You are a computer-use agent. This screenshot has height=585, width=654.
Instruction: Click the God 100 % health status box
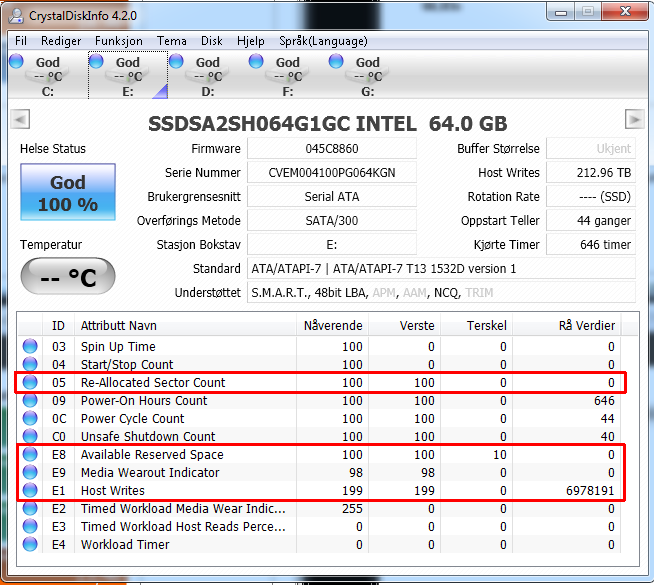(x=68, y=192)
